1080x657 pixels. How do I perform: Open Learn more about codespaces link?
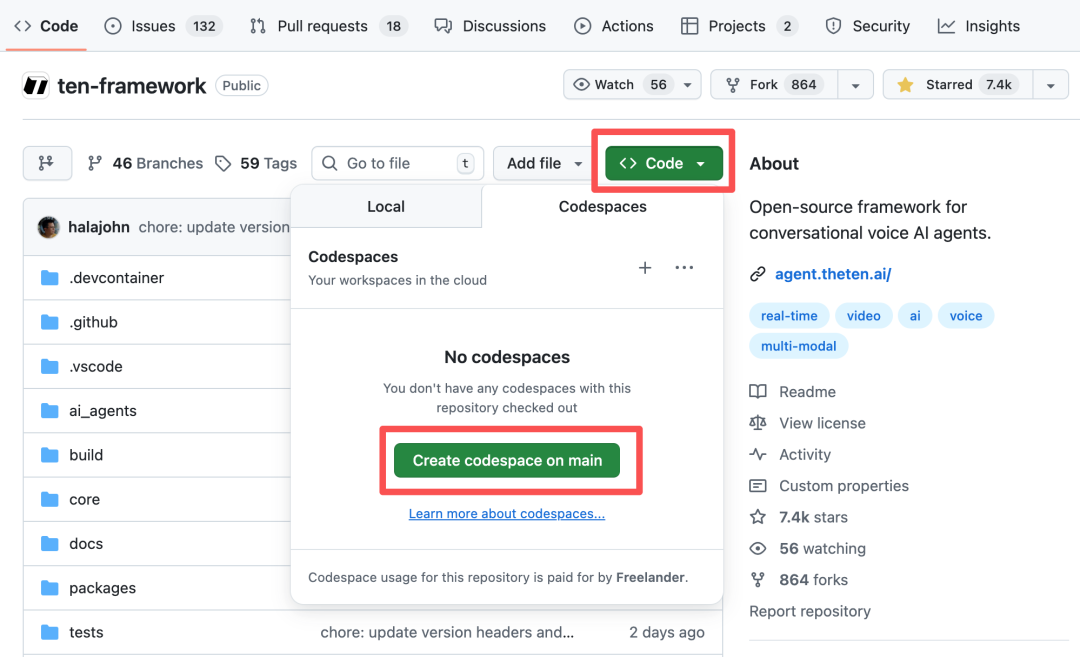click(506, 514)
